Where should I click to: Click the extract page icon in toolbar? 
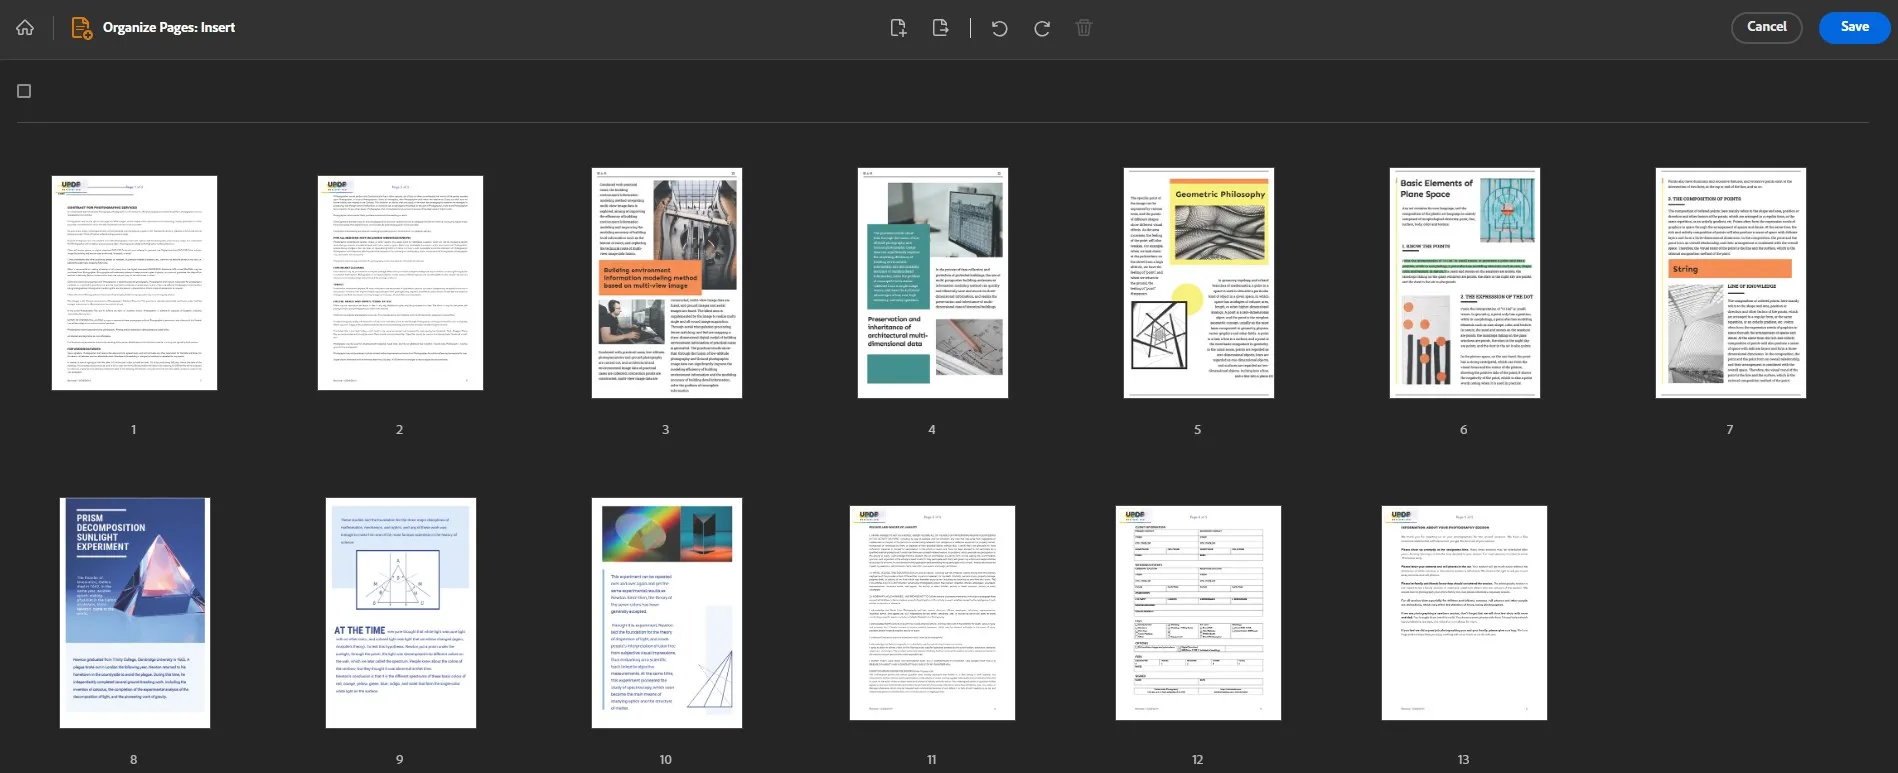(940, 28)
